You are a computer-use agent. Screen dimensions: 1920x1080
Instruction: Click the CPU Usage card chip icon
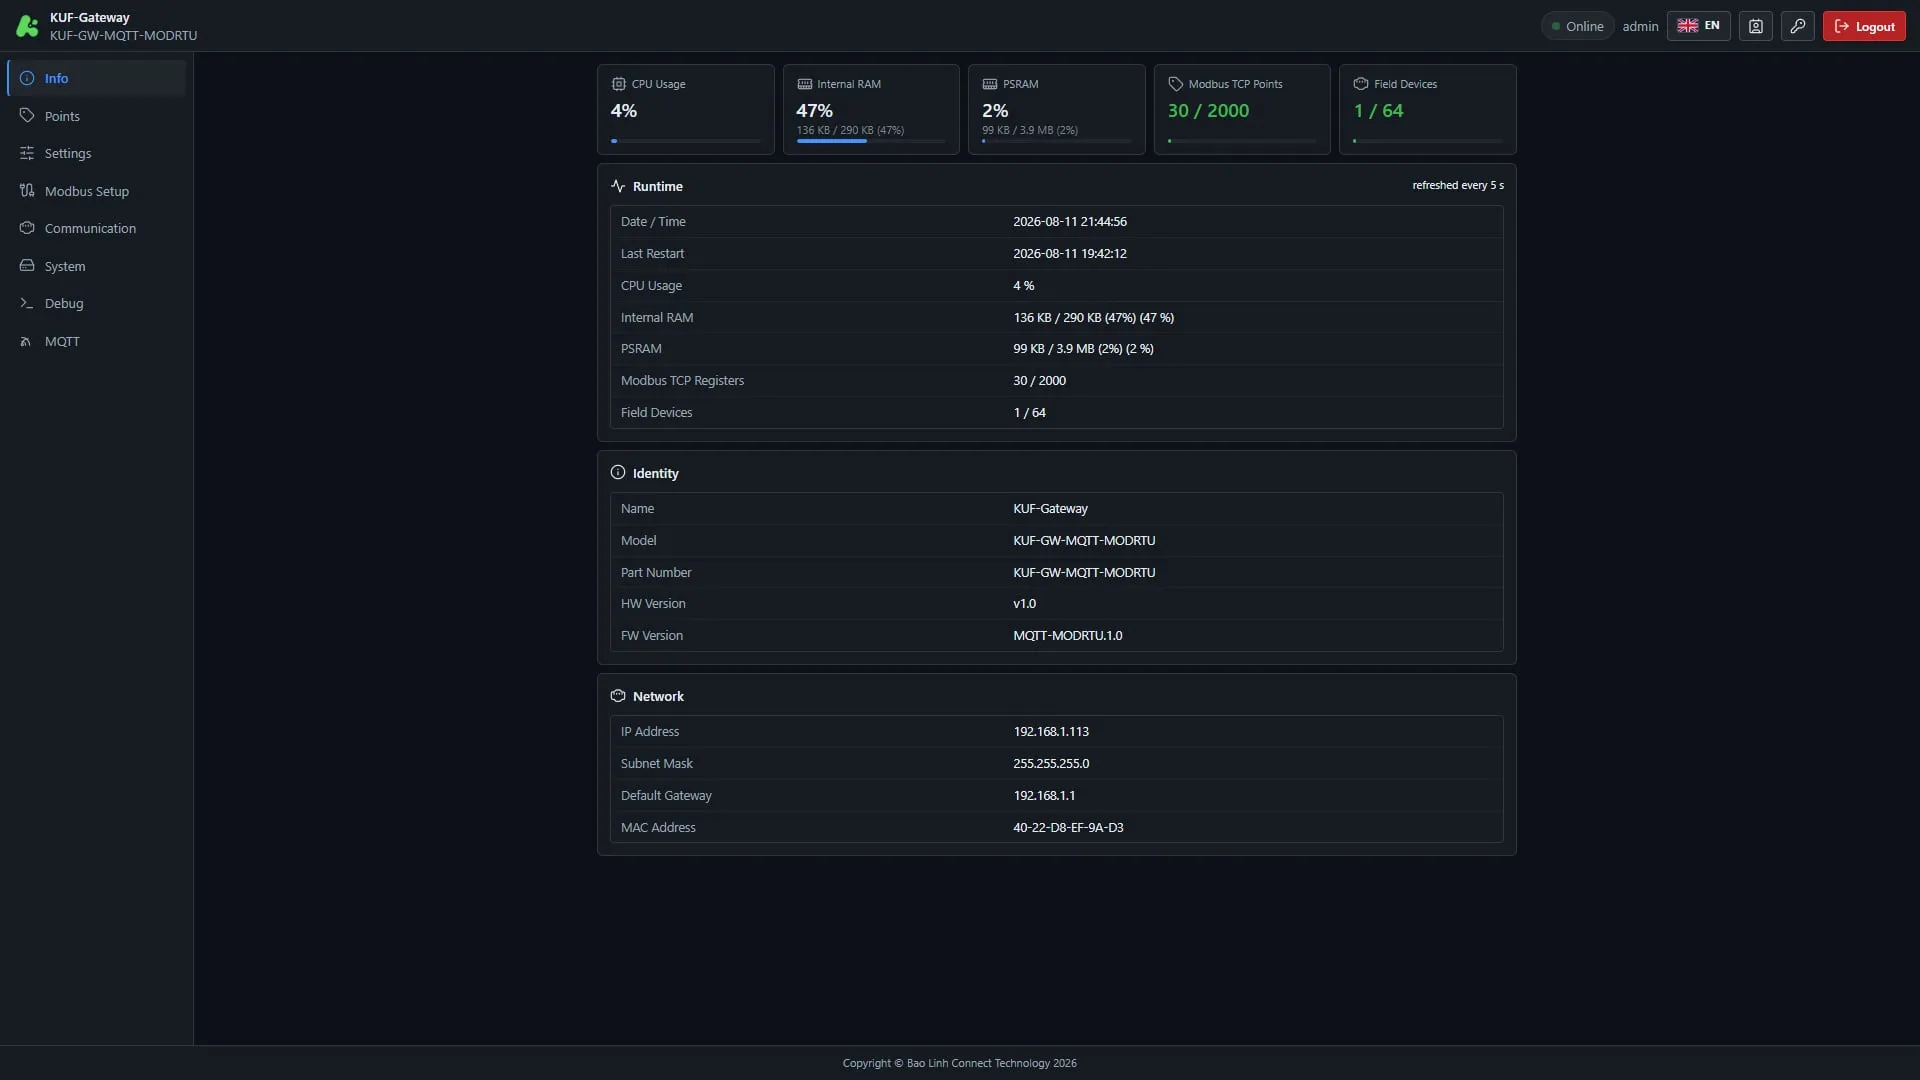(618, 84)
